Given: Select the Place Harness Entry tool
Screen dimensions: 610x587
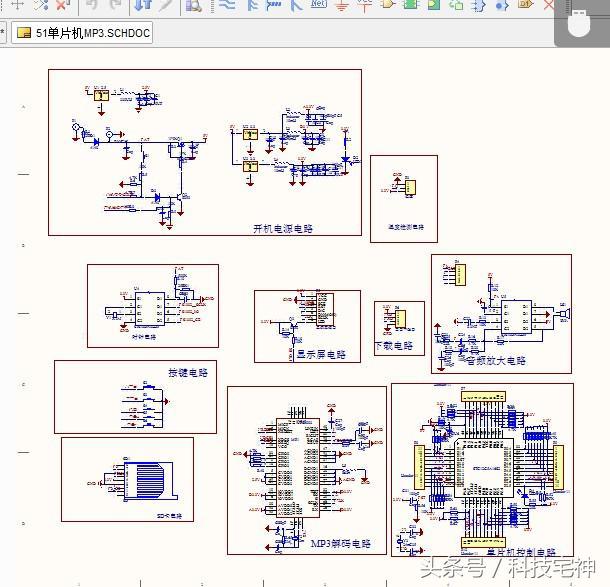Looking at the screenshot, I should 502,5.
